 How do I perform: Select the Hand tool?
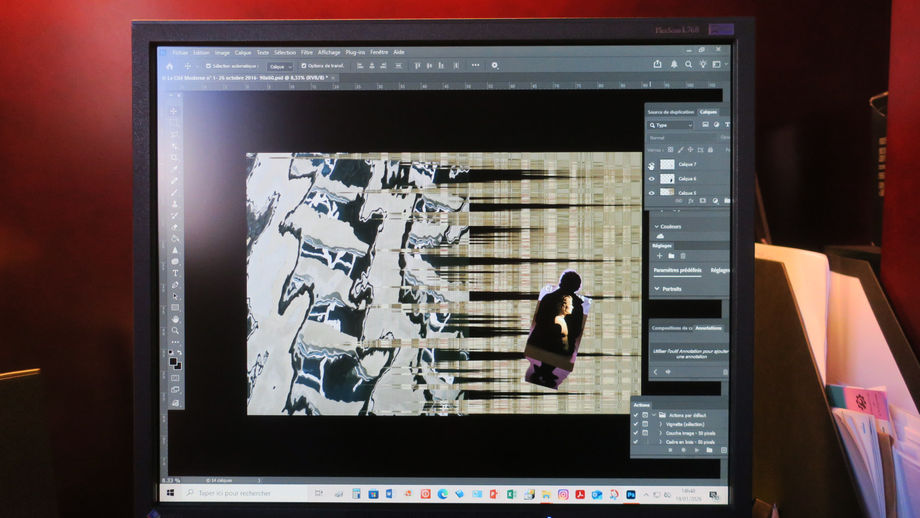point(175,319)
